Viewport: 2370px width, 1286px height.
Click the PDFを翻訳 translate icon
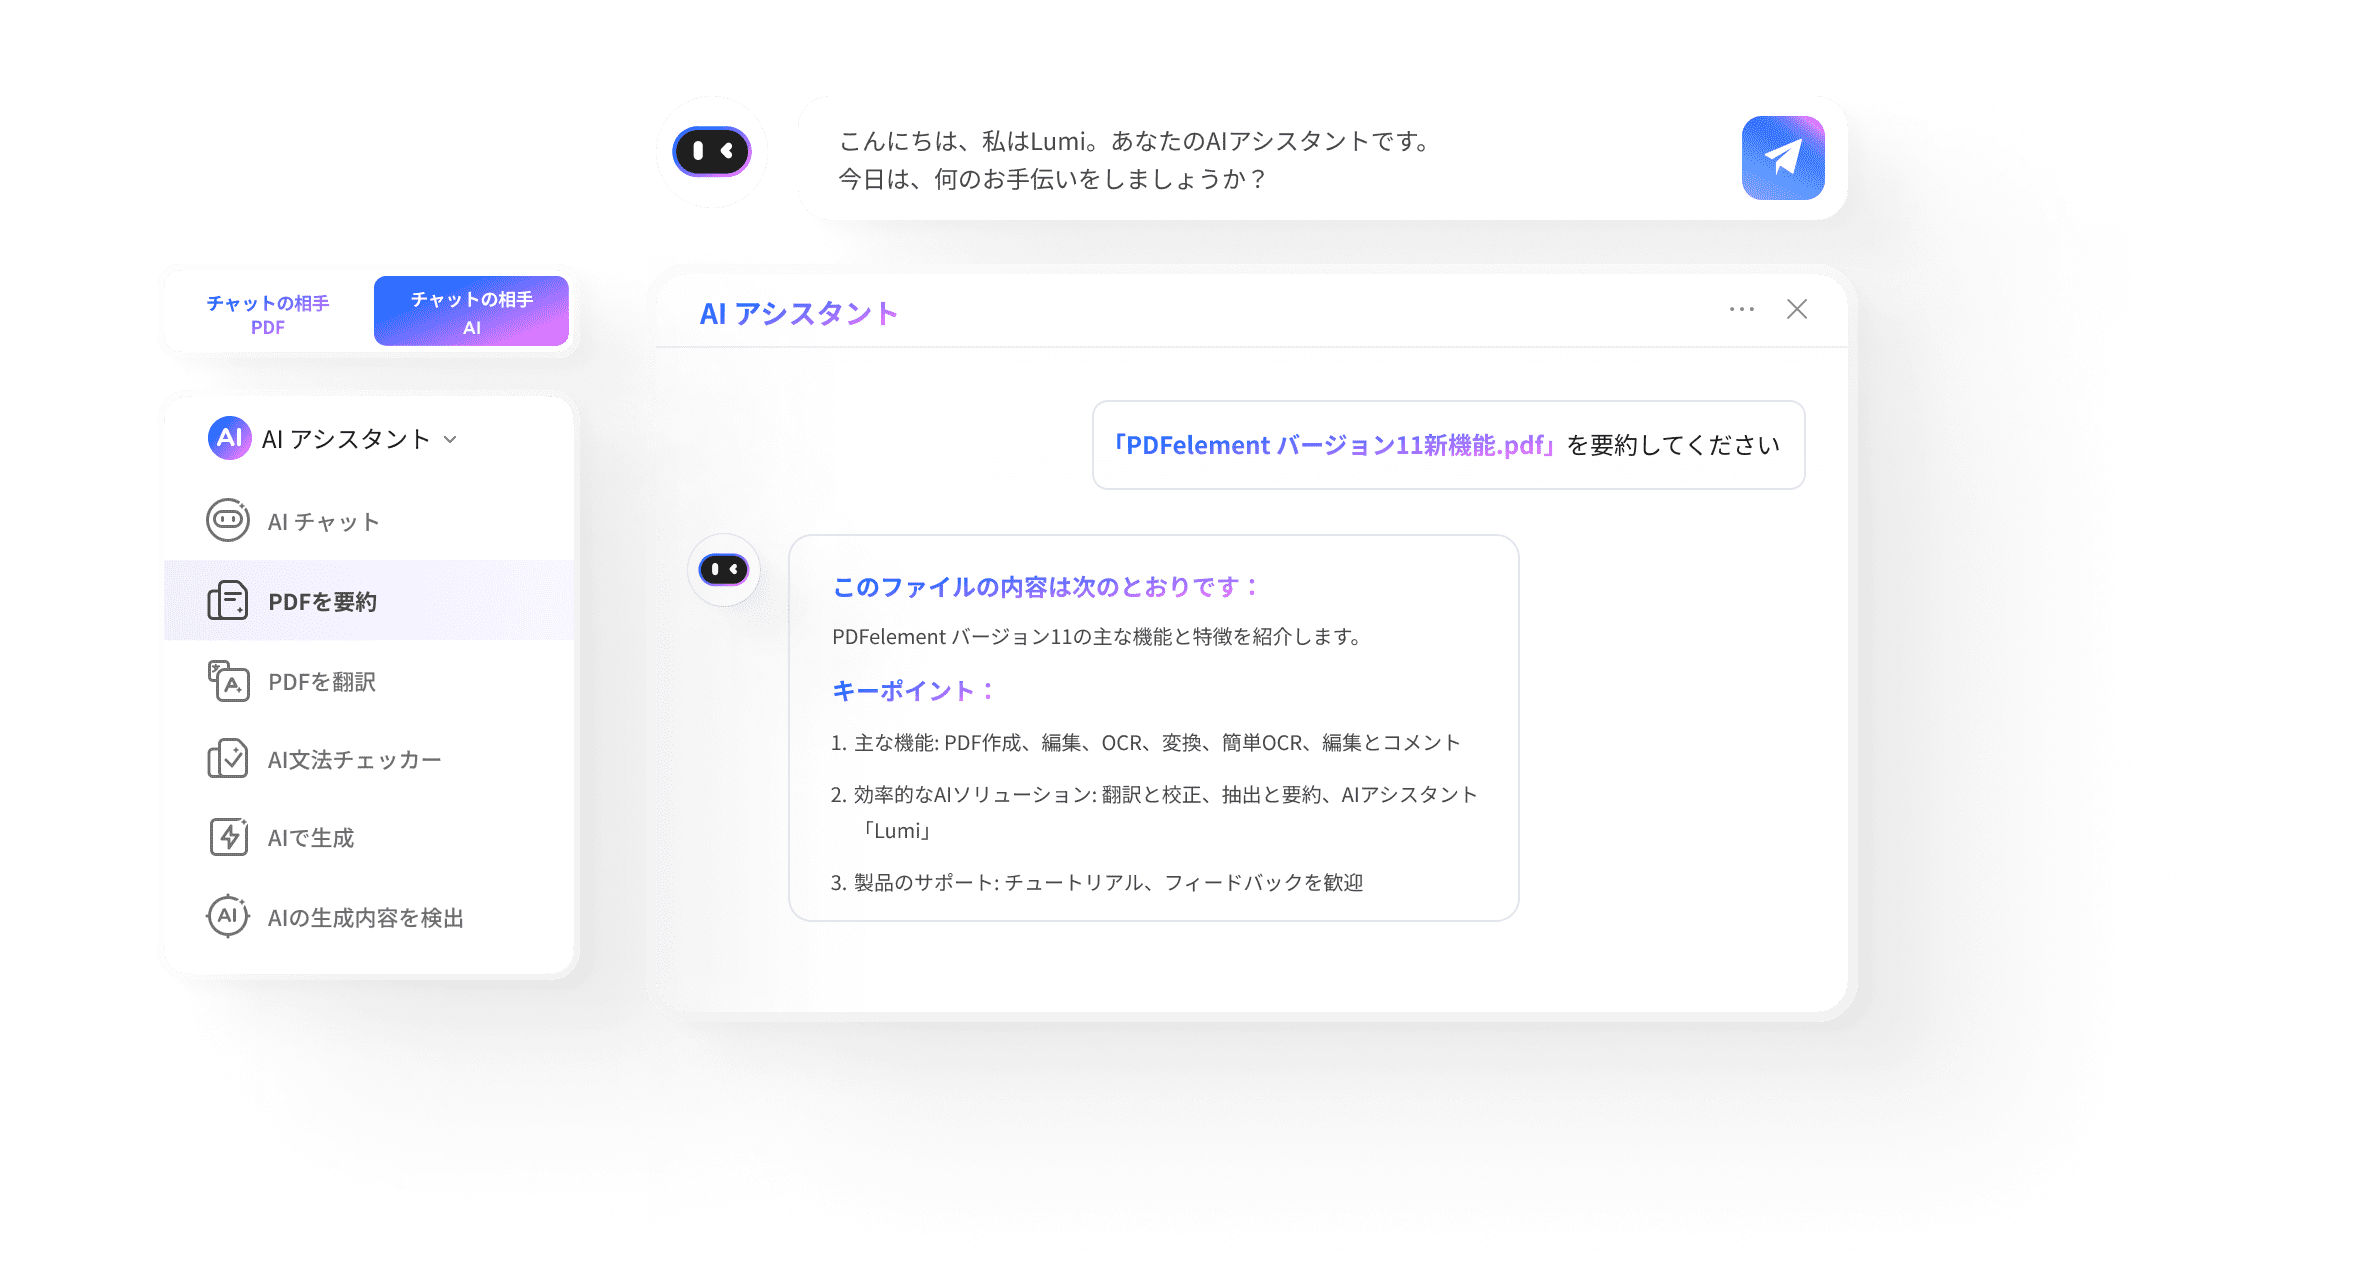(x=228, y=681)
